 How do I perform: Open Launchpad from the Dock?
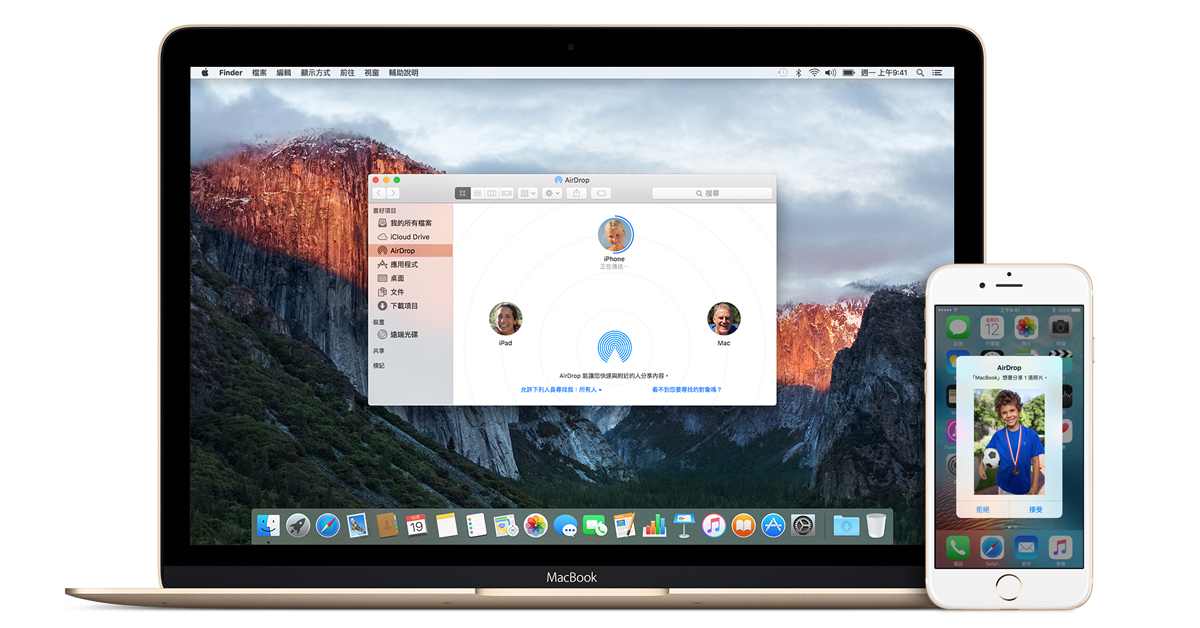click(x=298, y=525)
